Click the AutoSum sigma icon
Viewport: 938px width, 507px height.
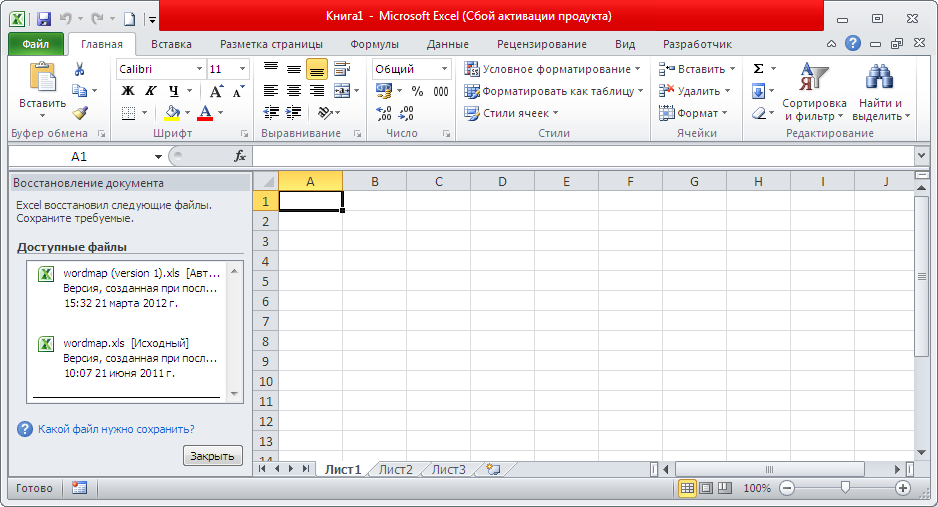758,69
